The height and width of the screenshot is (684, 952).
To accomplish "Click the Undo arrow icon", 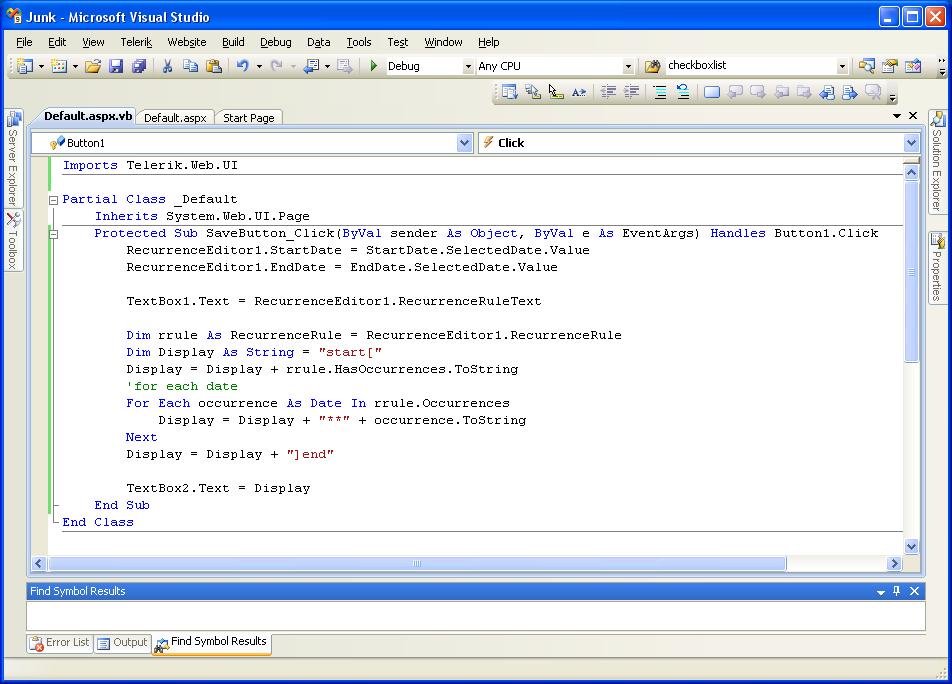I will coord(242,66).
